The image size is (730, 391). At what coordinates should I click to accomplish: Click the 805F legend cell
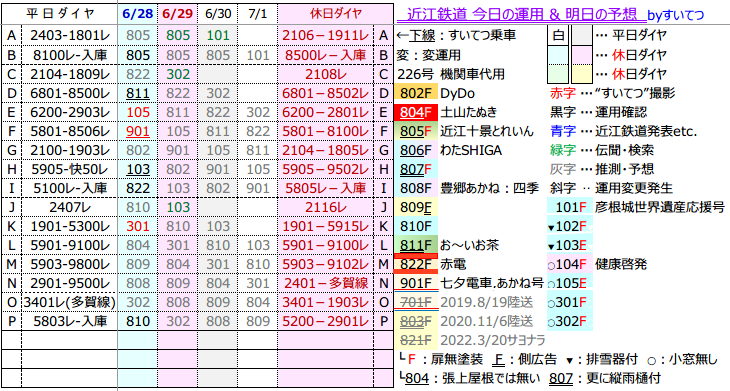(416, 131)
